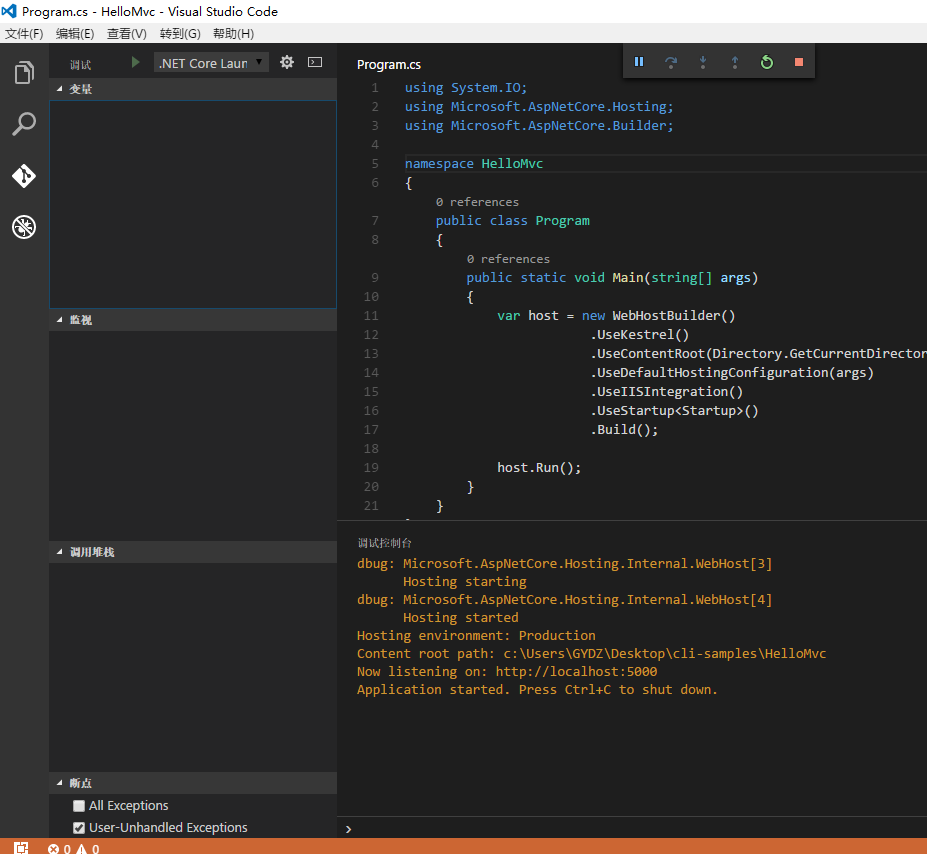Stop the debugging session
This screenshot has width=927, height=854.
tap(799, 61)
